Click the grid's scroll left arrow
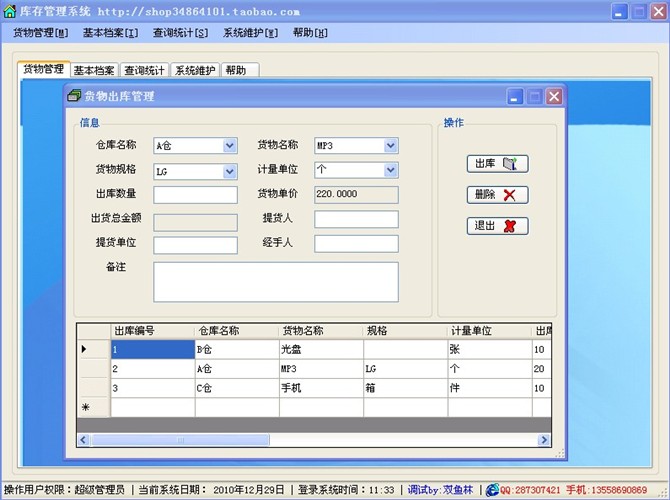This screenshot has height=500, width=670. [83, 440]
